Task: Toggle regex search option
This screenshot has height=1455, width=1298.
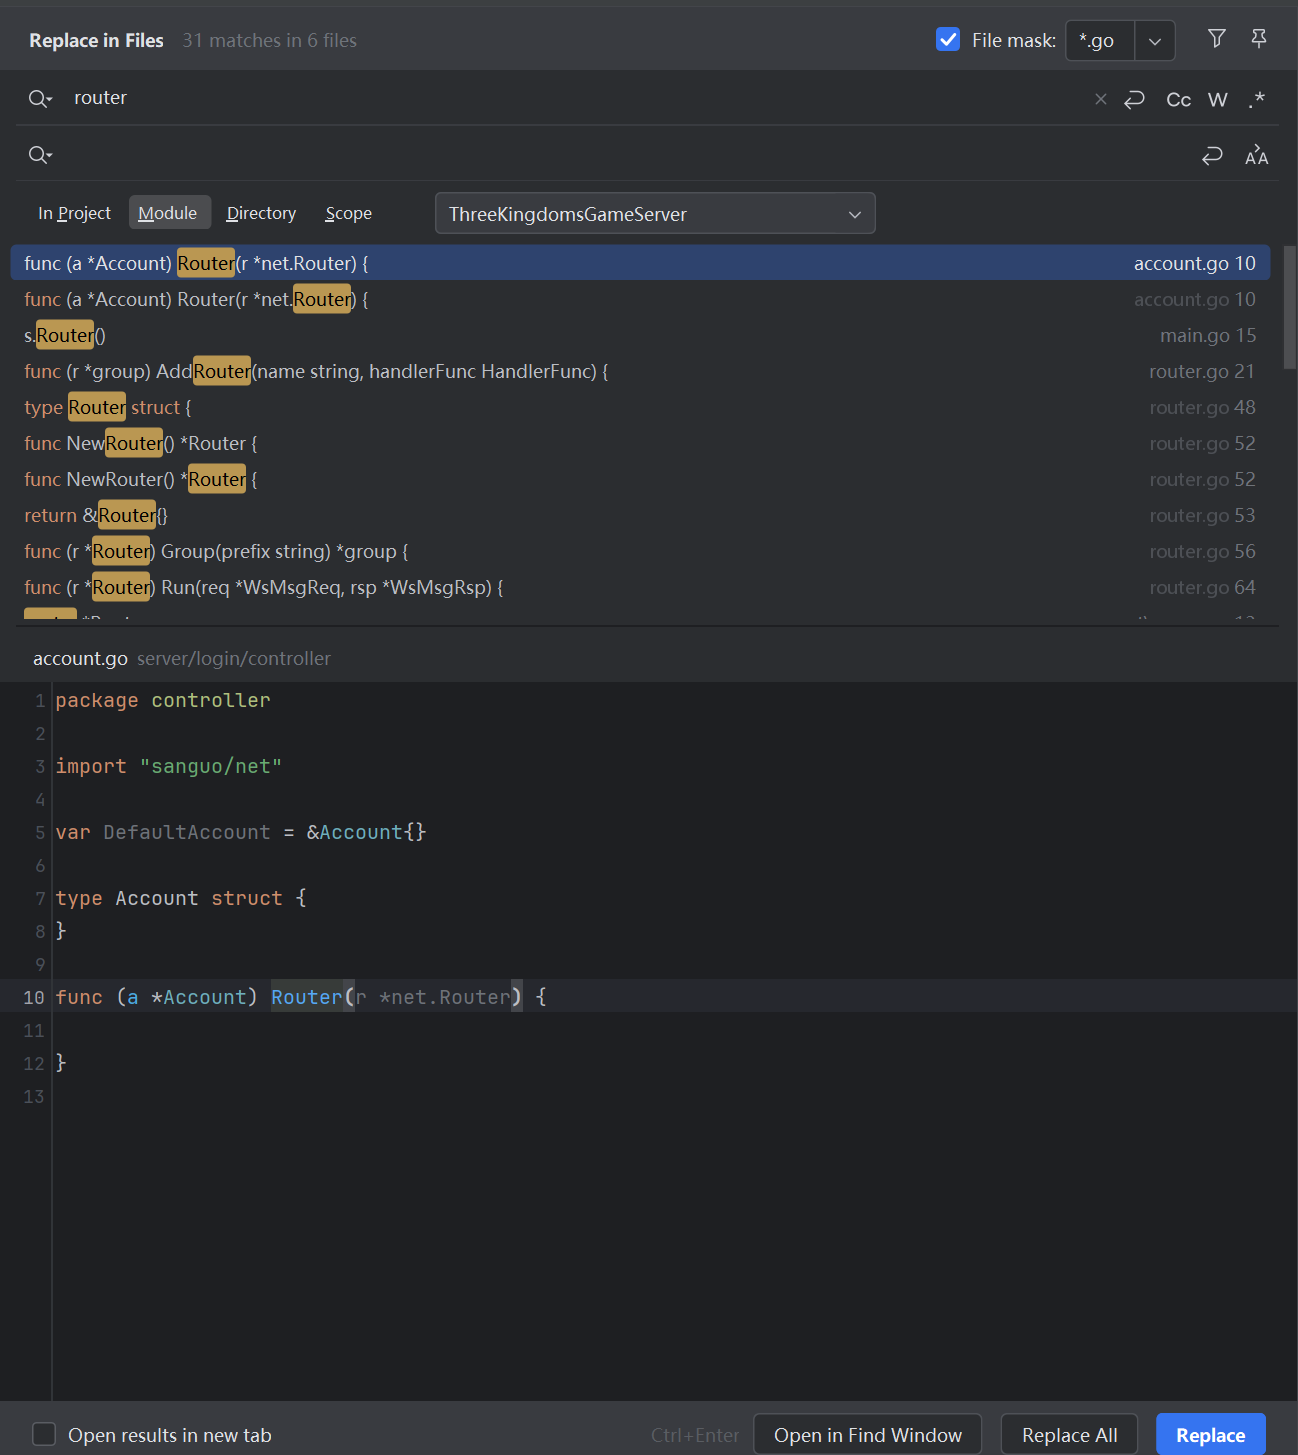Action: coord(1256,99)
